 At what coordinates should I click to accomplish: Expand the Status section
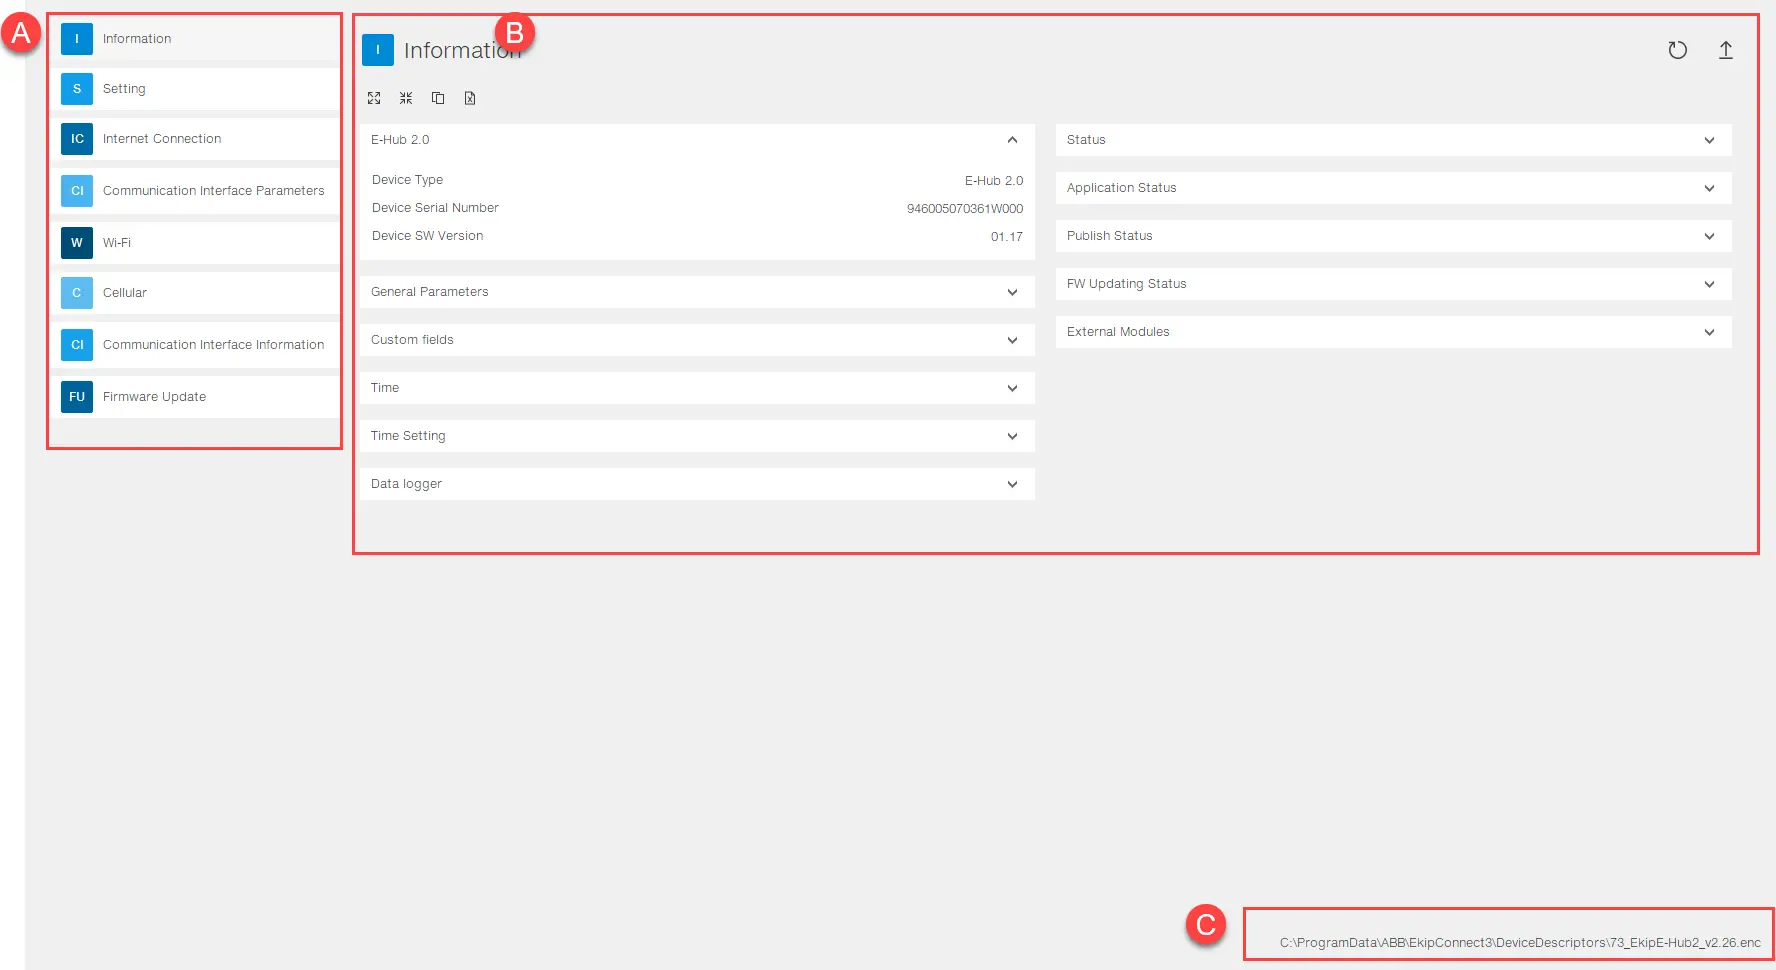(1709, 140)
